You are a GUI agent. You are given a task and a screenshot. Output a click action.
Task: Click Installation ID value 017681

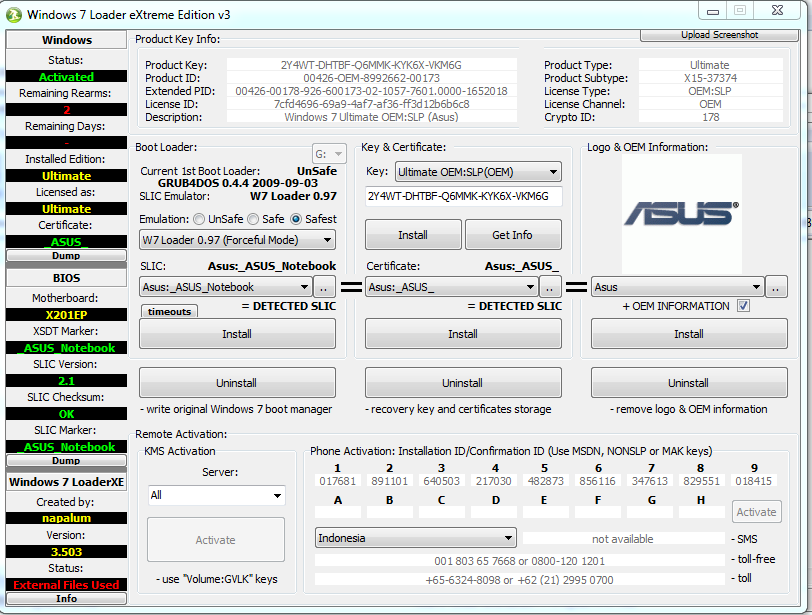[x=338, y=481]
